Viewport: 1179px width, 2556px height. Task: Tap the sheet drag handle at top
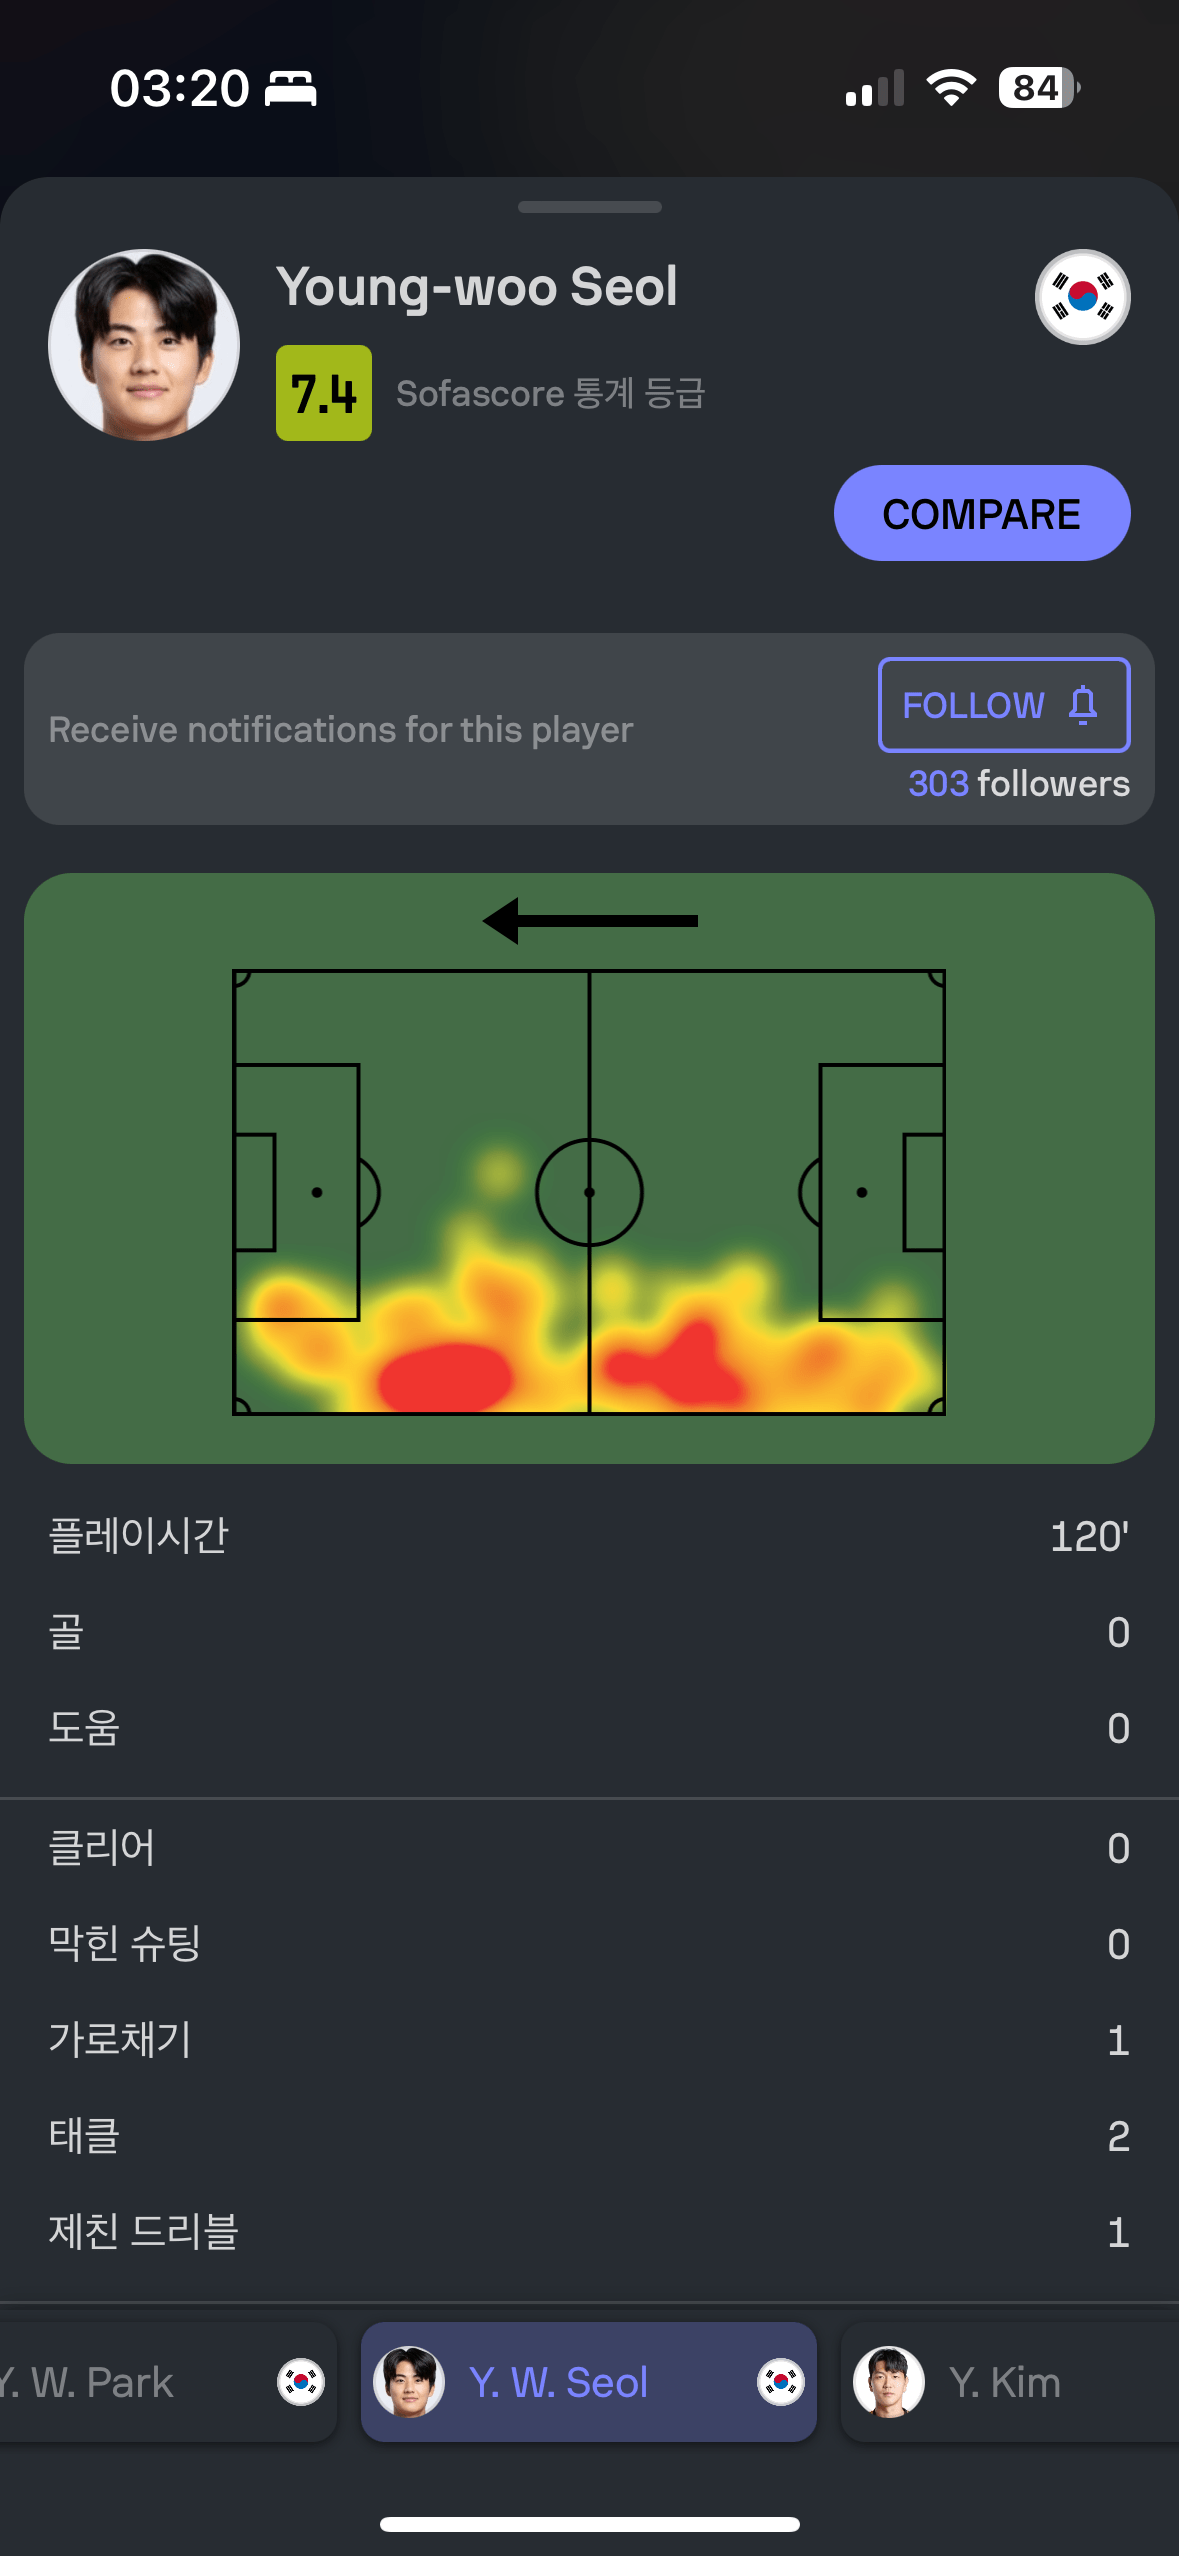pyautogui.click(x=590, y=207)
